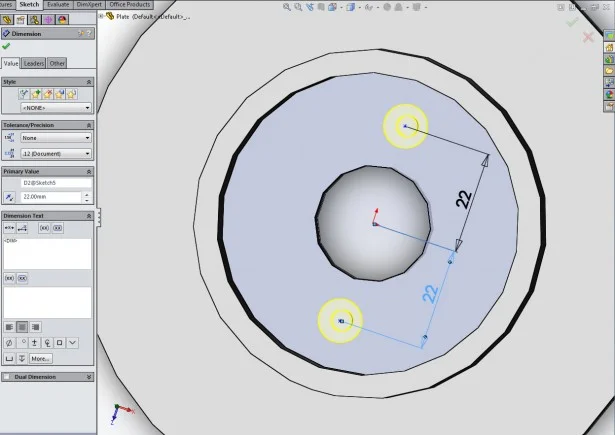
Task: Click the green checkmark to accept dimension
Action: 7,46
